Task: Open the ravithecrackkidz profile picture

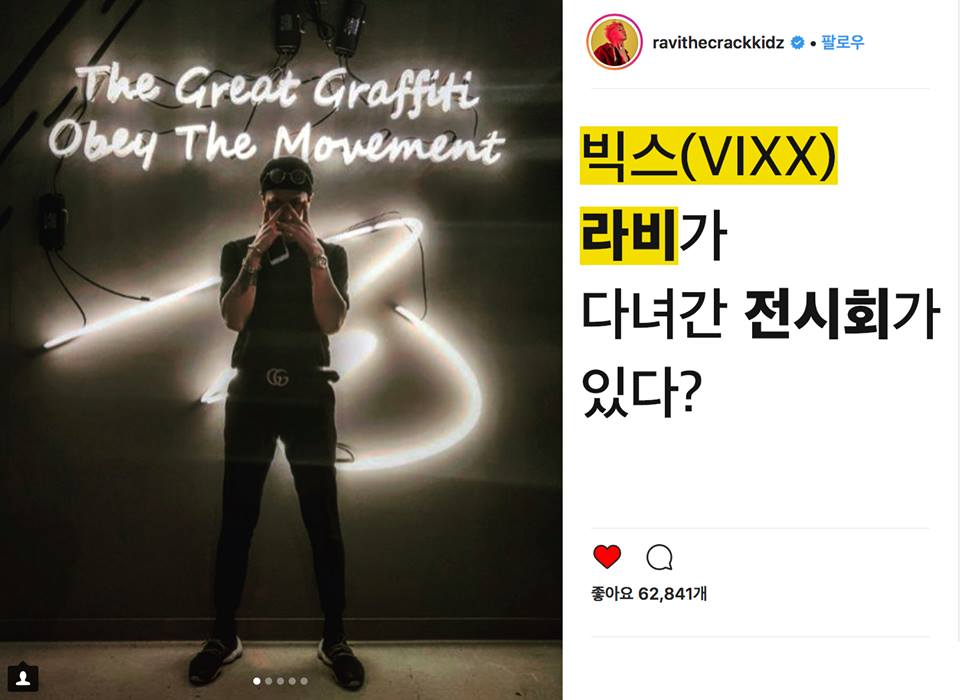Action: click(x=614, y=42)
